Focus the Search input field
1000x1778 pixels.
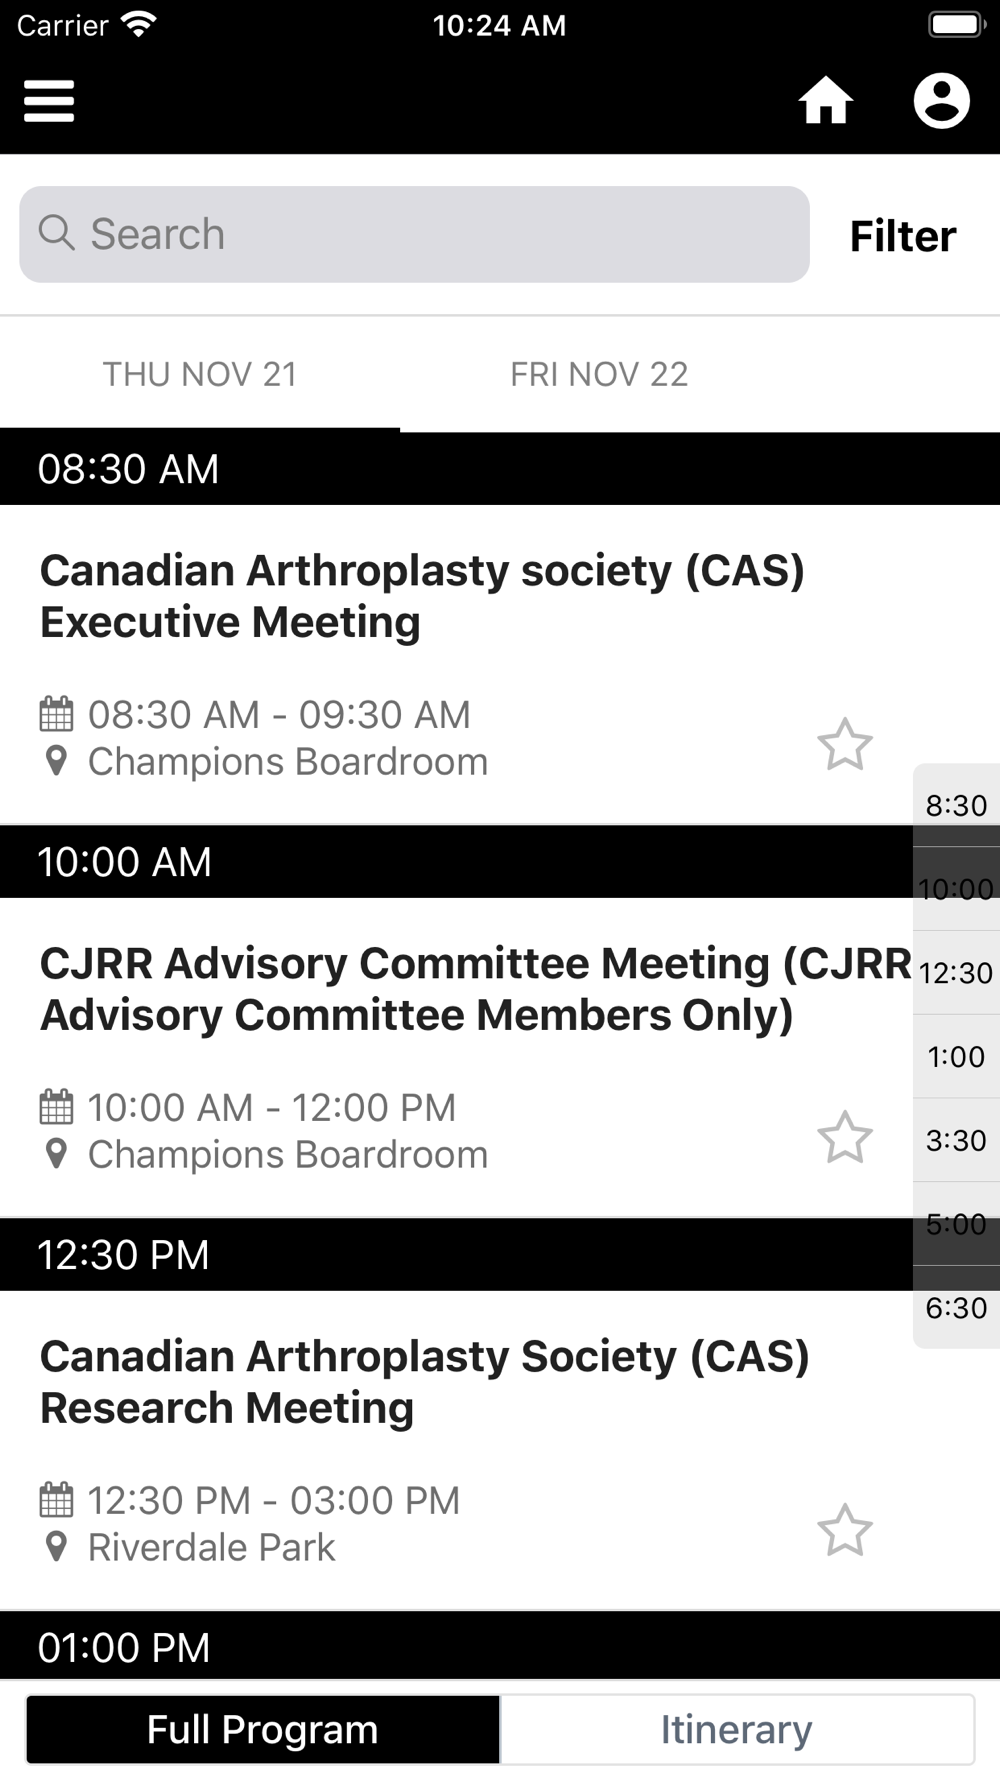tap(414, 234)
